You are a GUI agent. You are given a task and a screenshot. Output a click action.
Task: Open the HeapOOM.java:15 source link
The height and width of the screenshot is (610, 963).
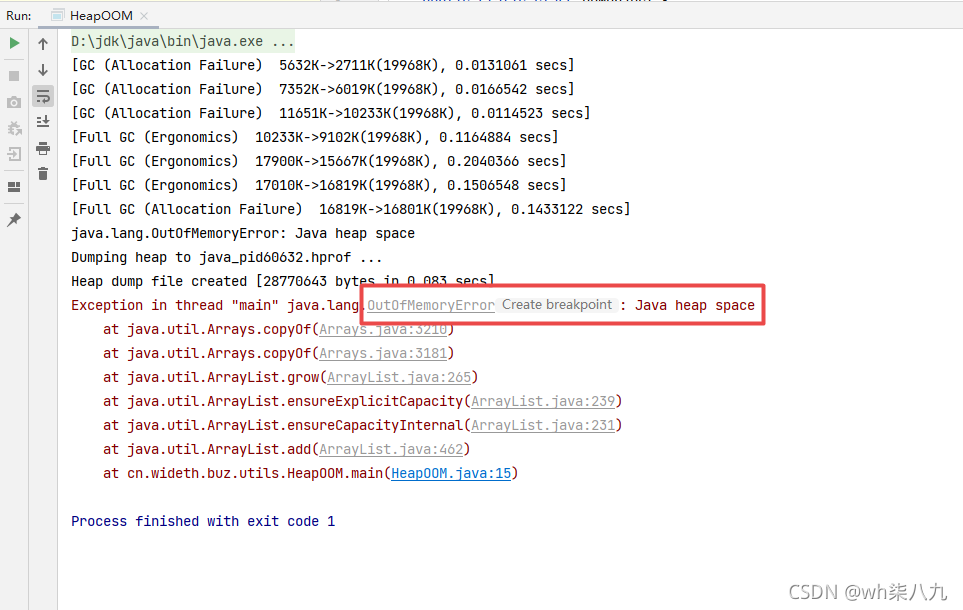point(451,473)
